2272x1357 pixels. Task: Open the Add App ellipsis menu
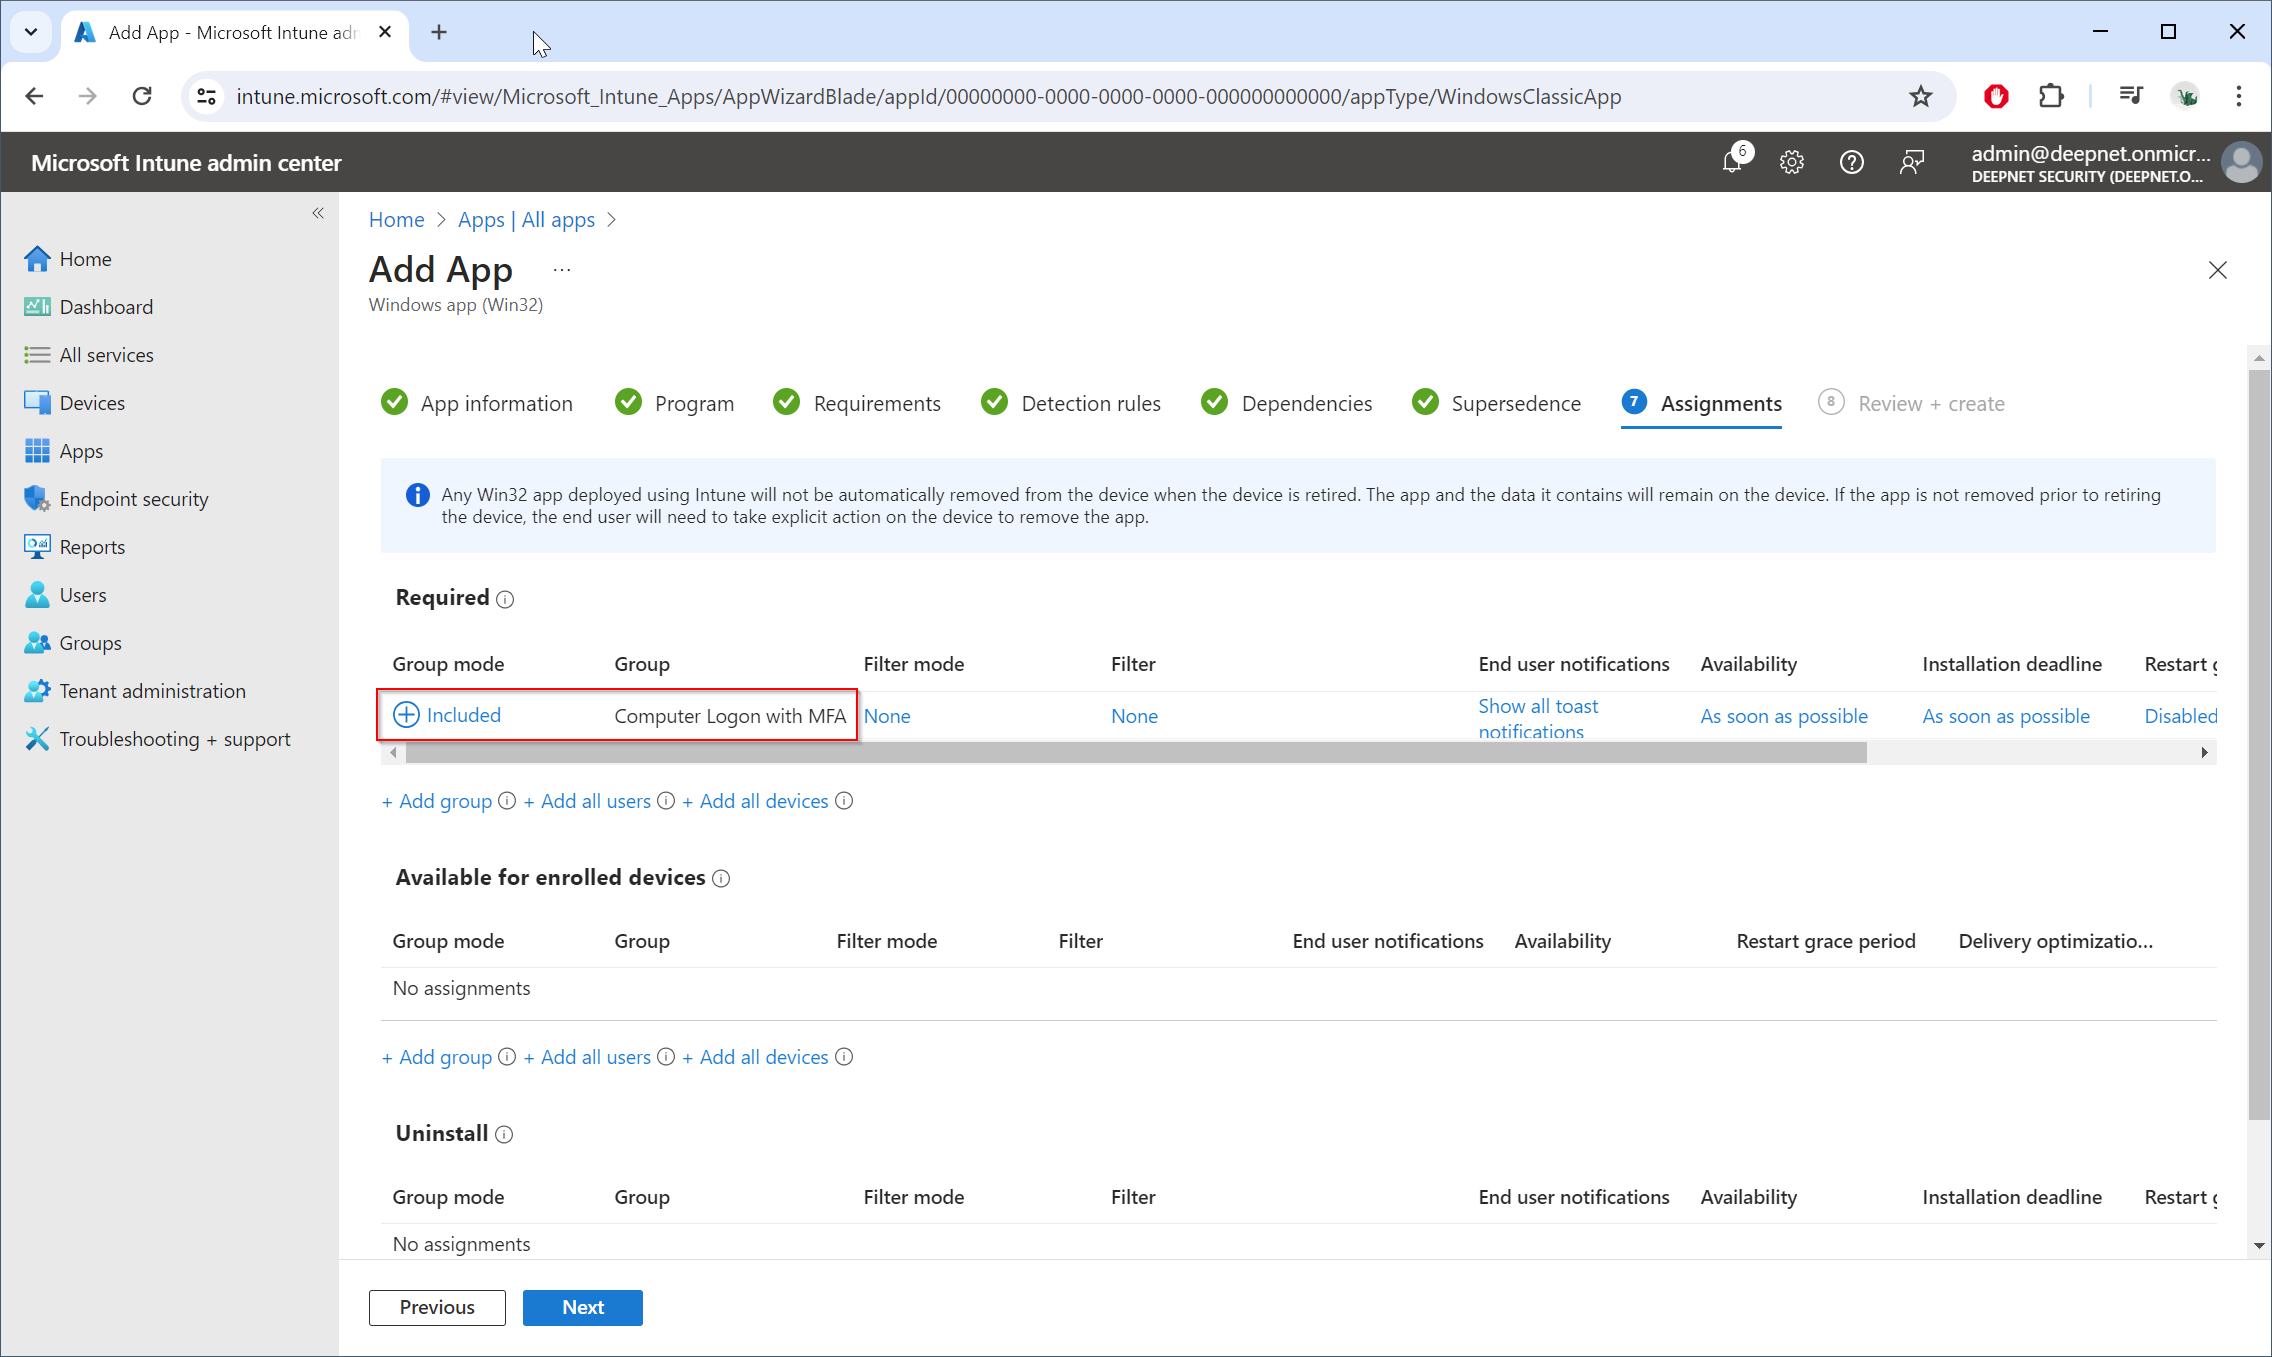[x=562, y=270]
